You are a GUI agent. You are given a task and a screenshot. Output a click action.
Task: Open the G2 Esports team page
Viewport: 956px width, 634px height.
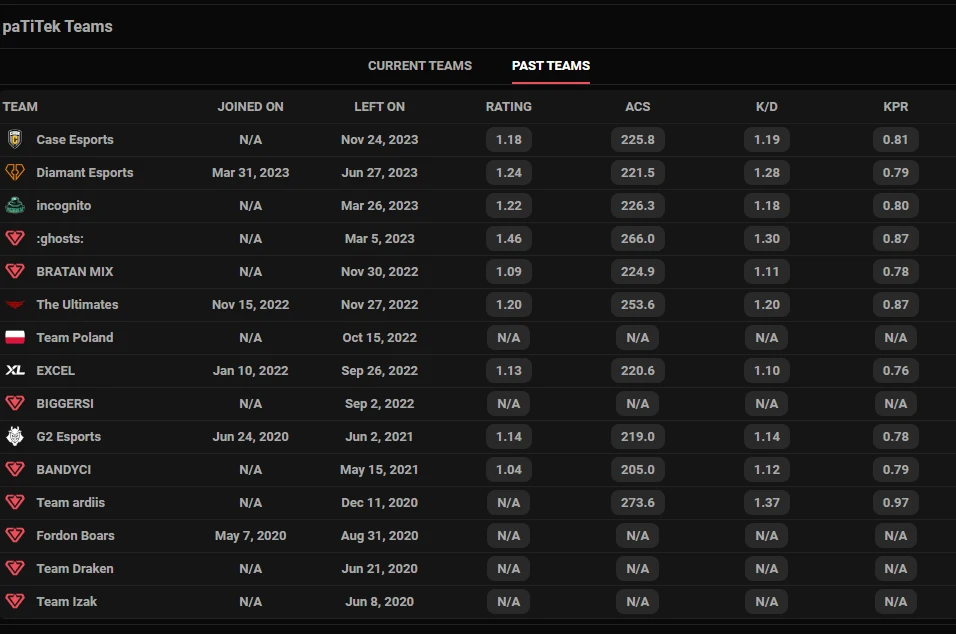(69, 437)
